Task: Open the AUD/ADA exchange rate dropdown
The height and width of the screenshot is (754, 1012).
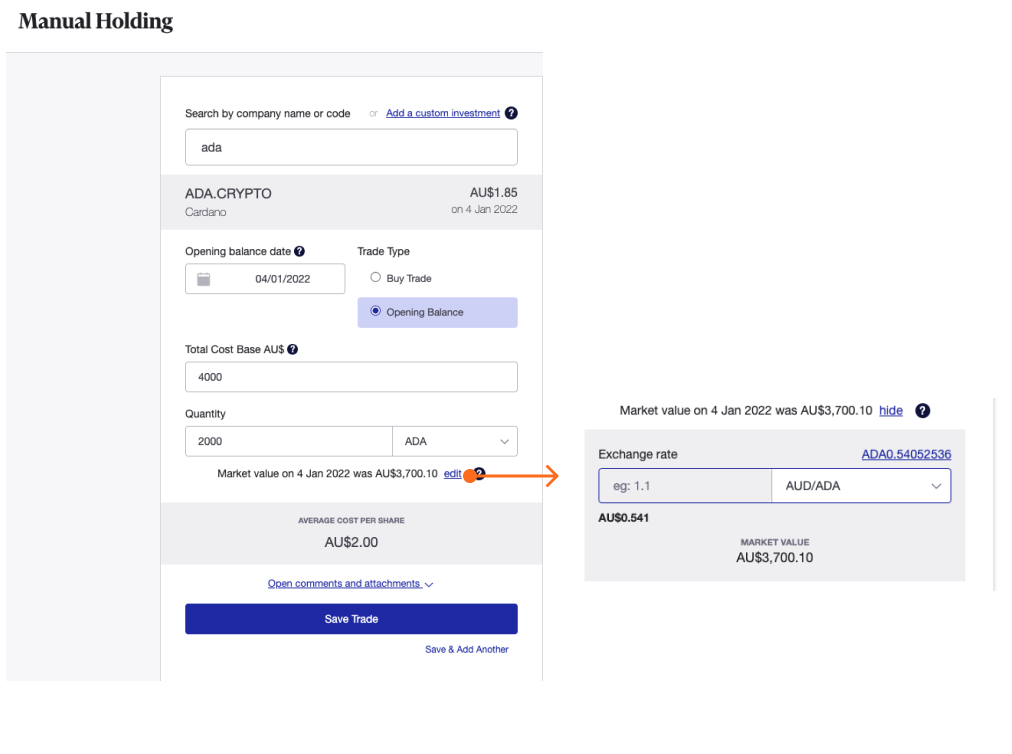Action: coord(861,486)
